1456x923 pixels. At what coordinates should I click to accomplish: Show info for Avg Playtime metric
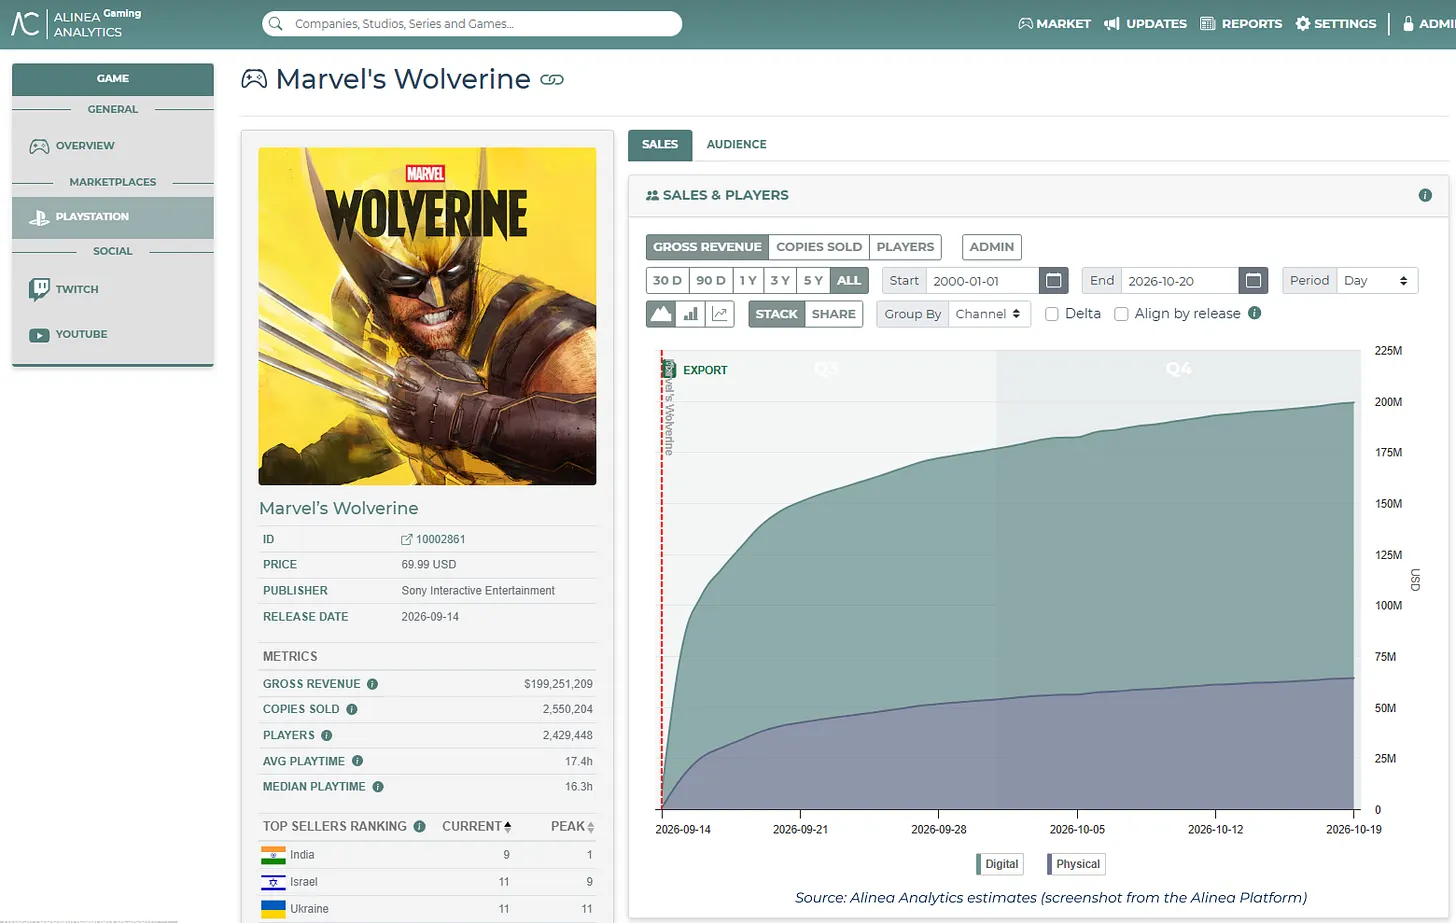click(357, 761)
